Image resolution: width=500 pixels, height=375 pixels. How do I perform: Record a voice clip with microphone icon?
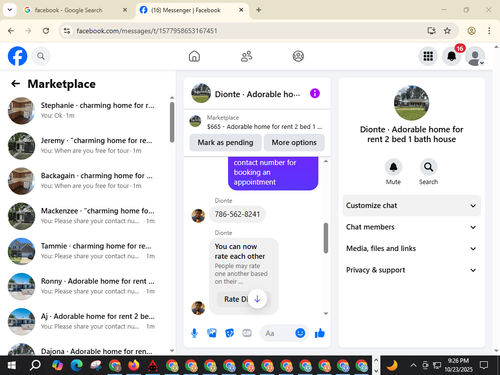tap(194, 333)
